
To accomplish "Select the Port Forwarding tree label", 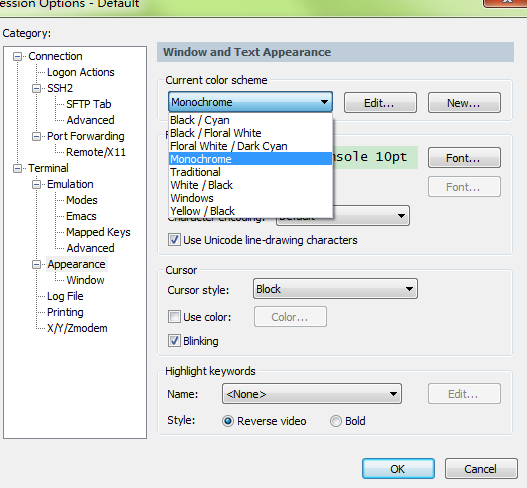I will tap(86, 136).
